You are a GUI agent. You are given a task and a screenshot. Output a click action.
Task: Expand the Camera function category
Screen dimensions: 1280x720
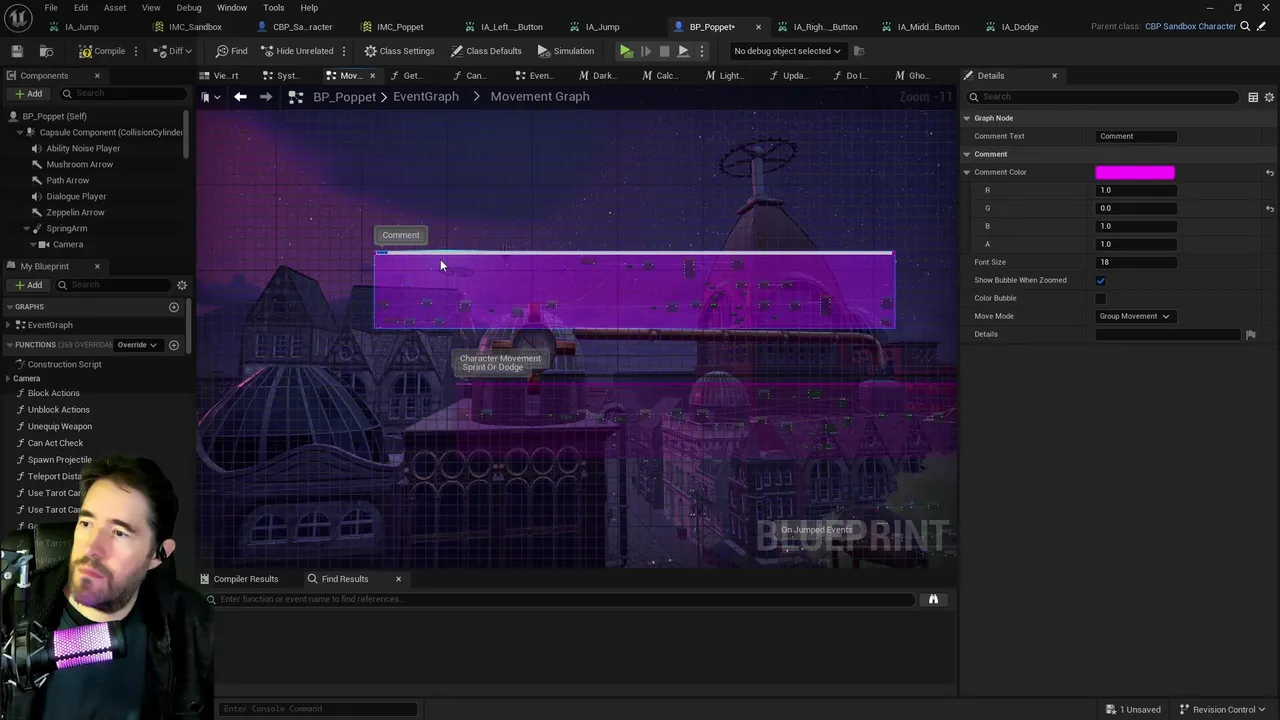pyautogui.click(x=9, y=379)
